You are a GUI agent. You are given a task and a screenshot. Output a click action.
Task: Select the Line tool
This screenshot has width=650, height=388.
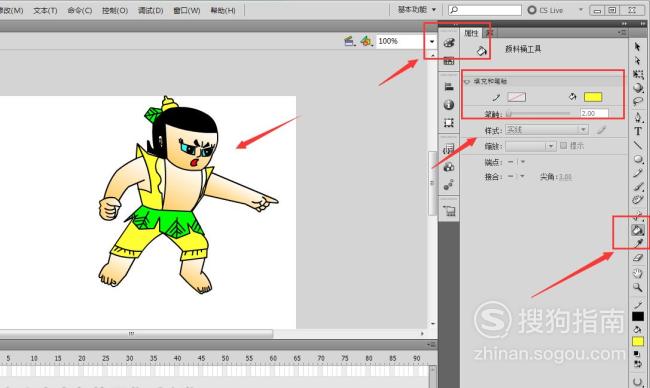638,145
